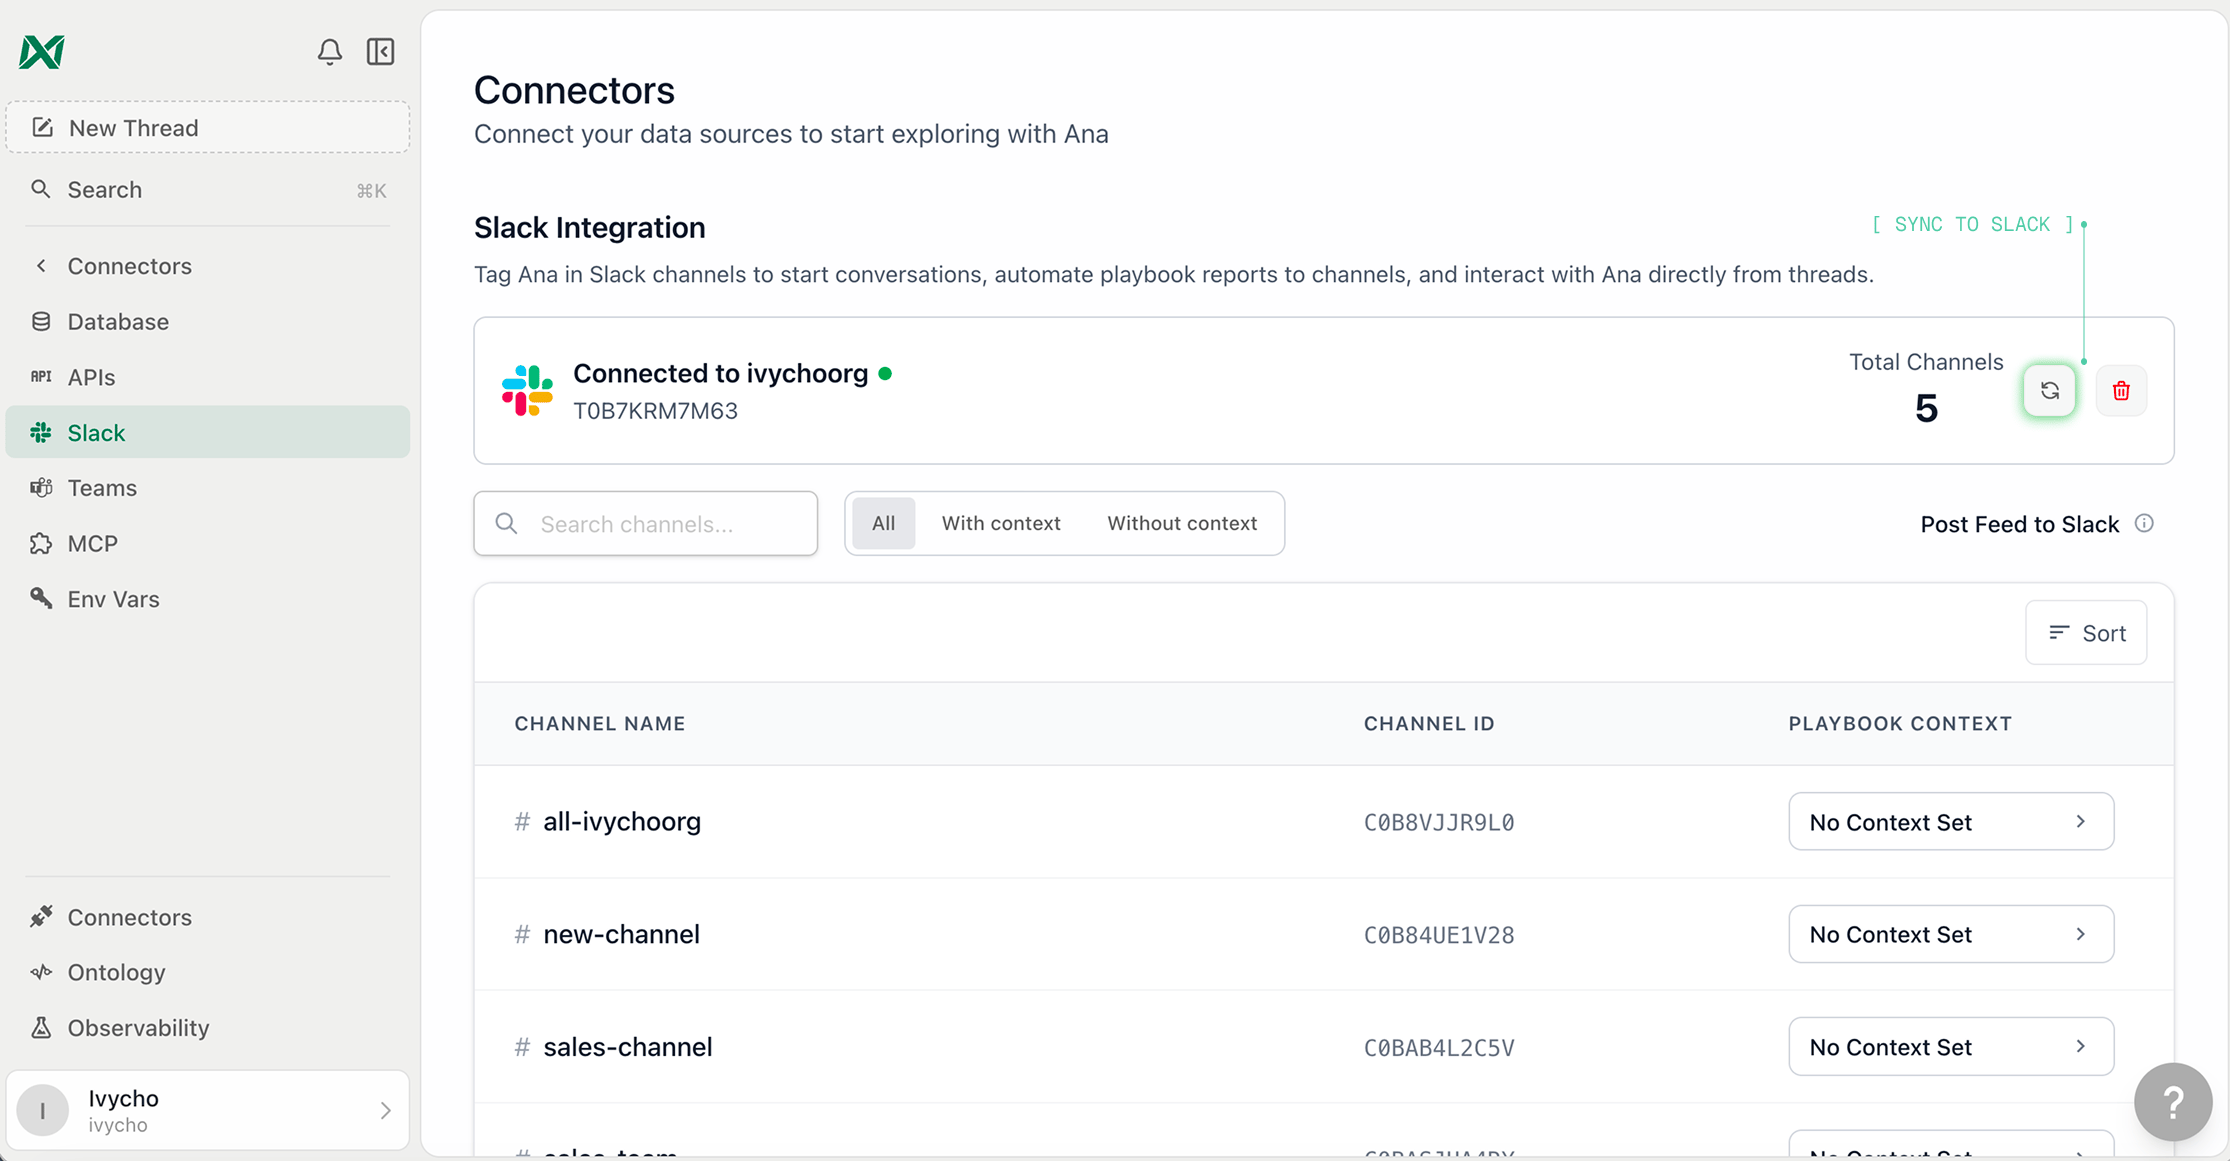Select the All filter tab
This screenshot has height=1161, width=2230.
[x=883, y=523]
